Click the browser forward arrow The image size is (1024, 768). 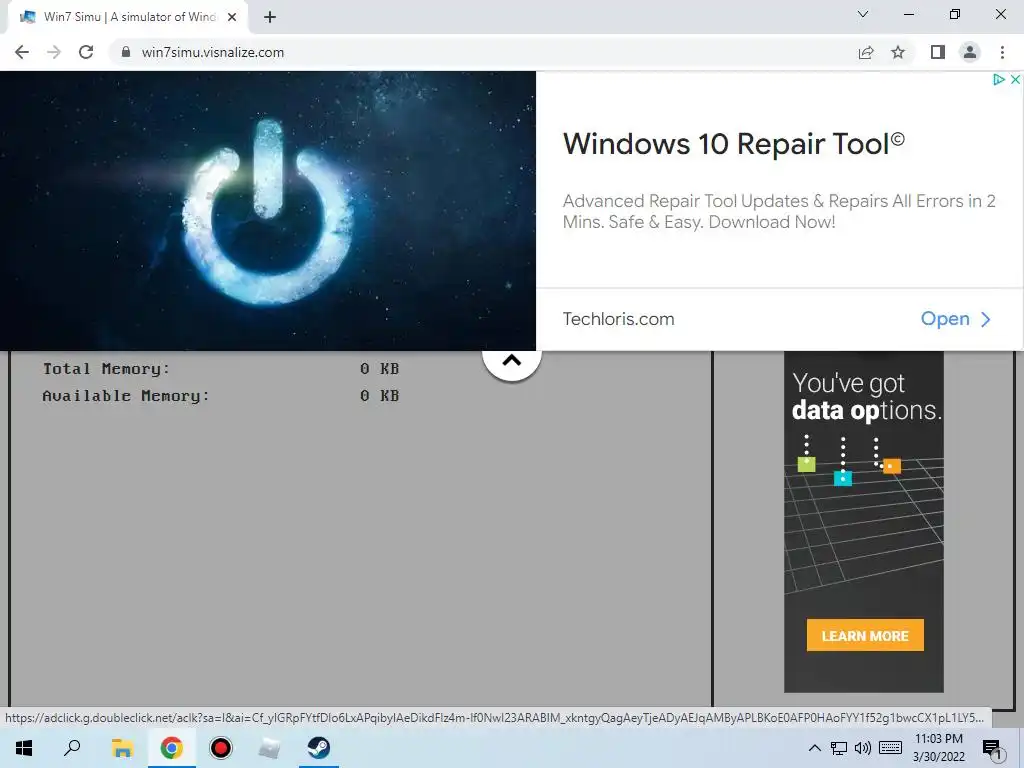pyautogui.click(x=54, y=52)
